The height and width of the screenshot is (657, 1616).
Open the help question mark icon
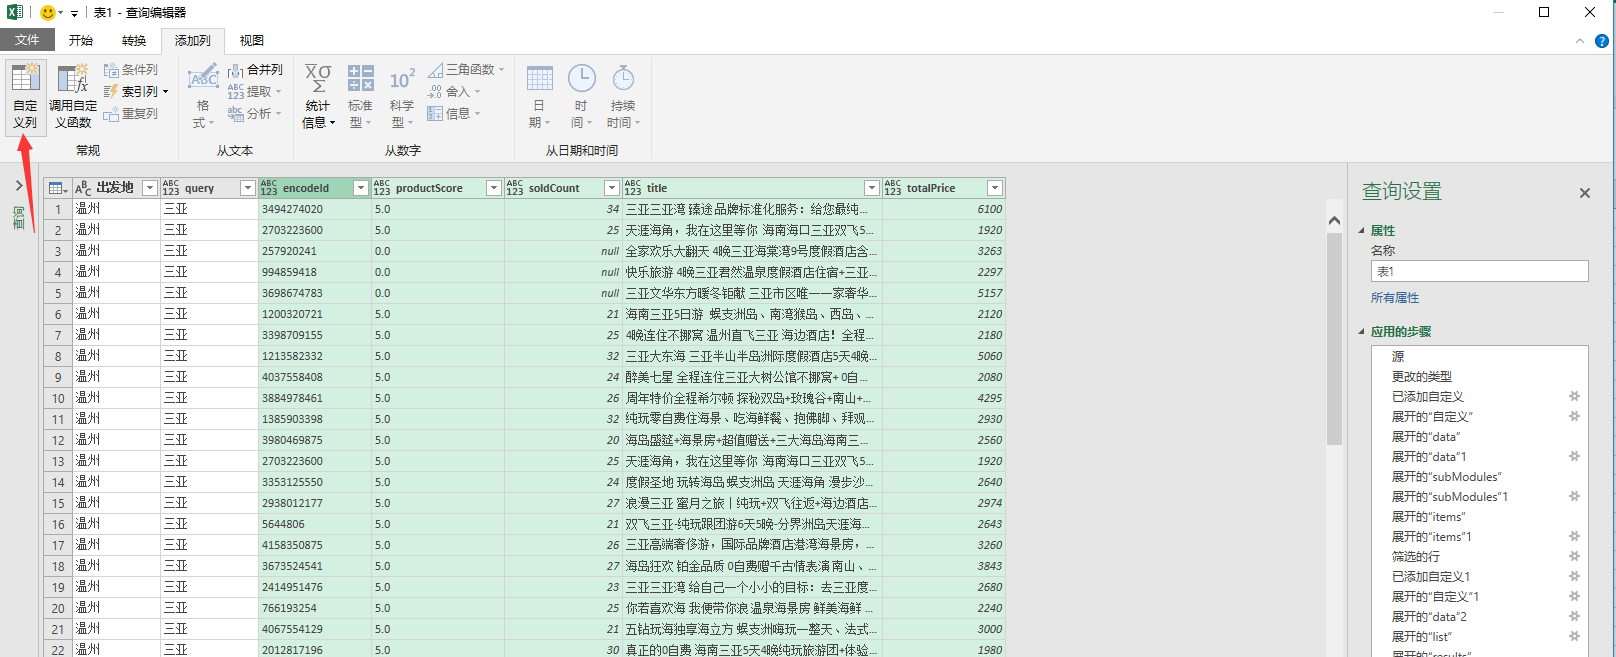pos(1601,41)
